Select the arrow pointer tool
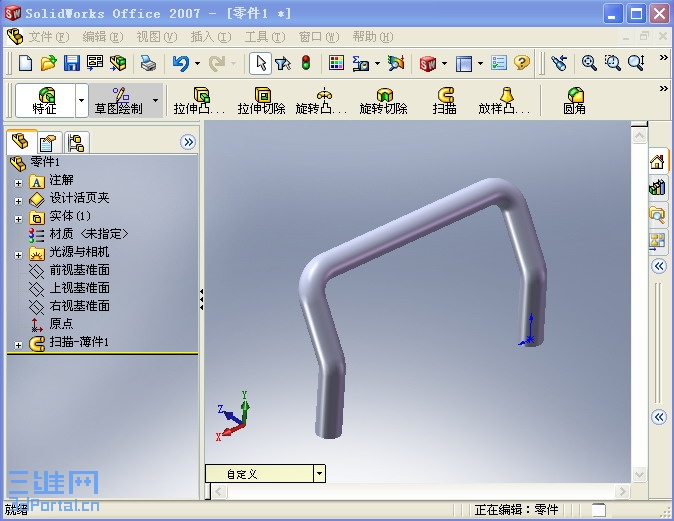This screenshot has height=521, width=674. [260, 63]
